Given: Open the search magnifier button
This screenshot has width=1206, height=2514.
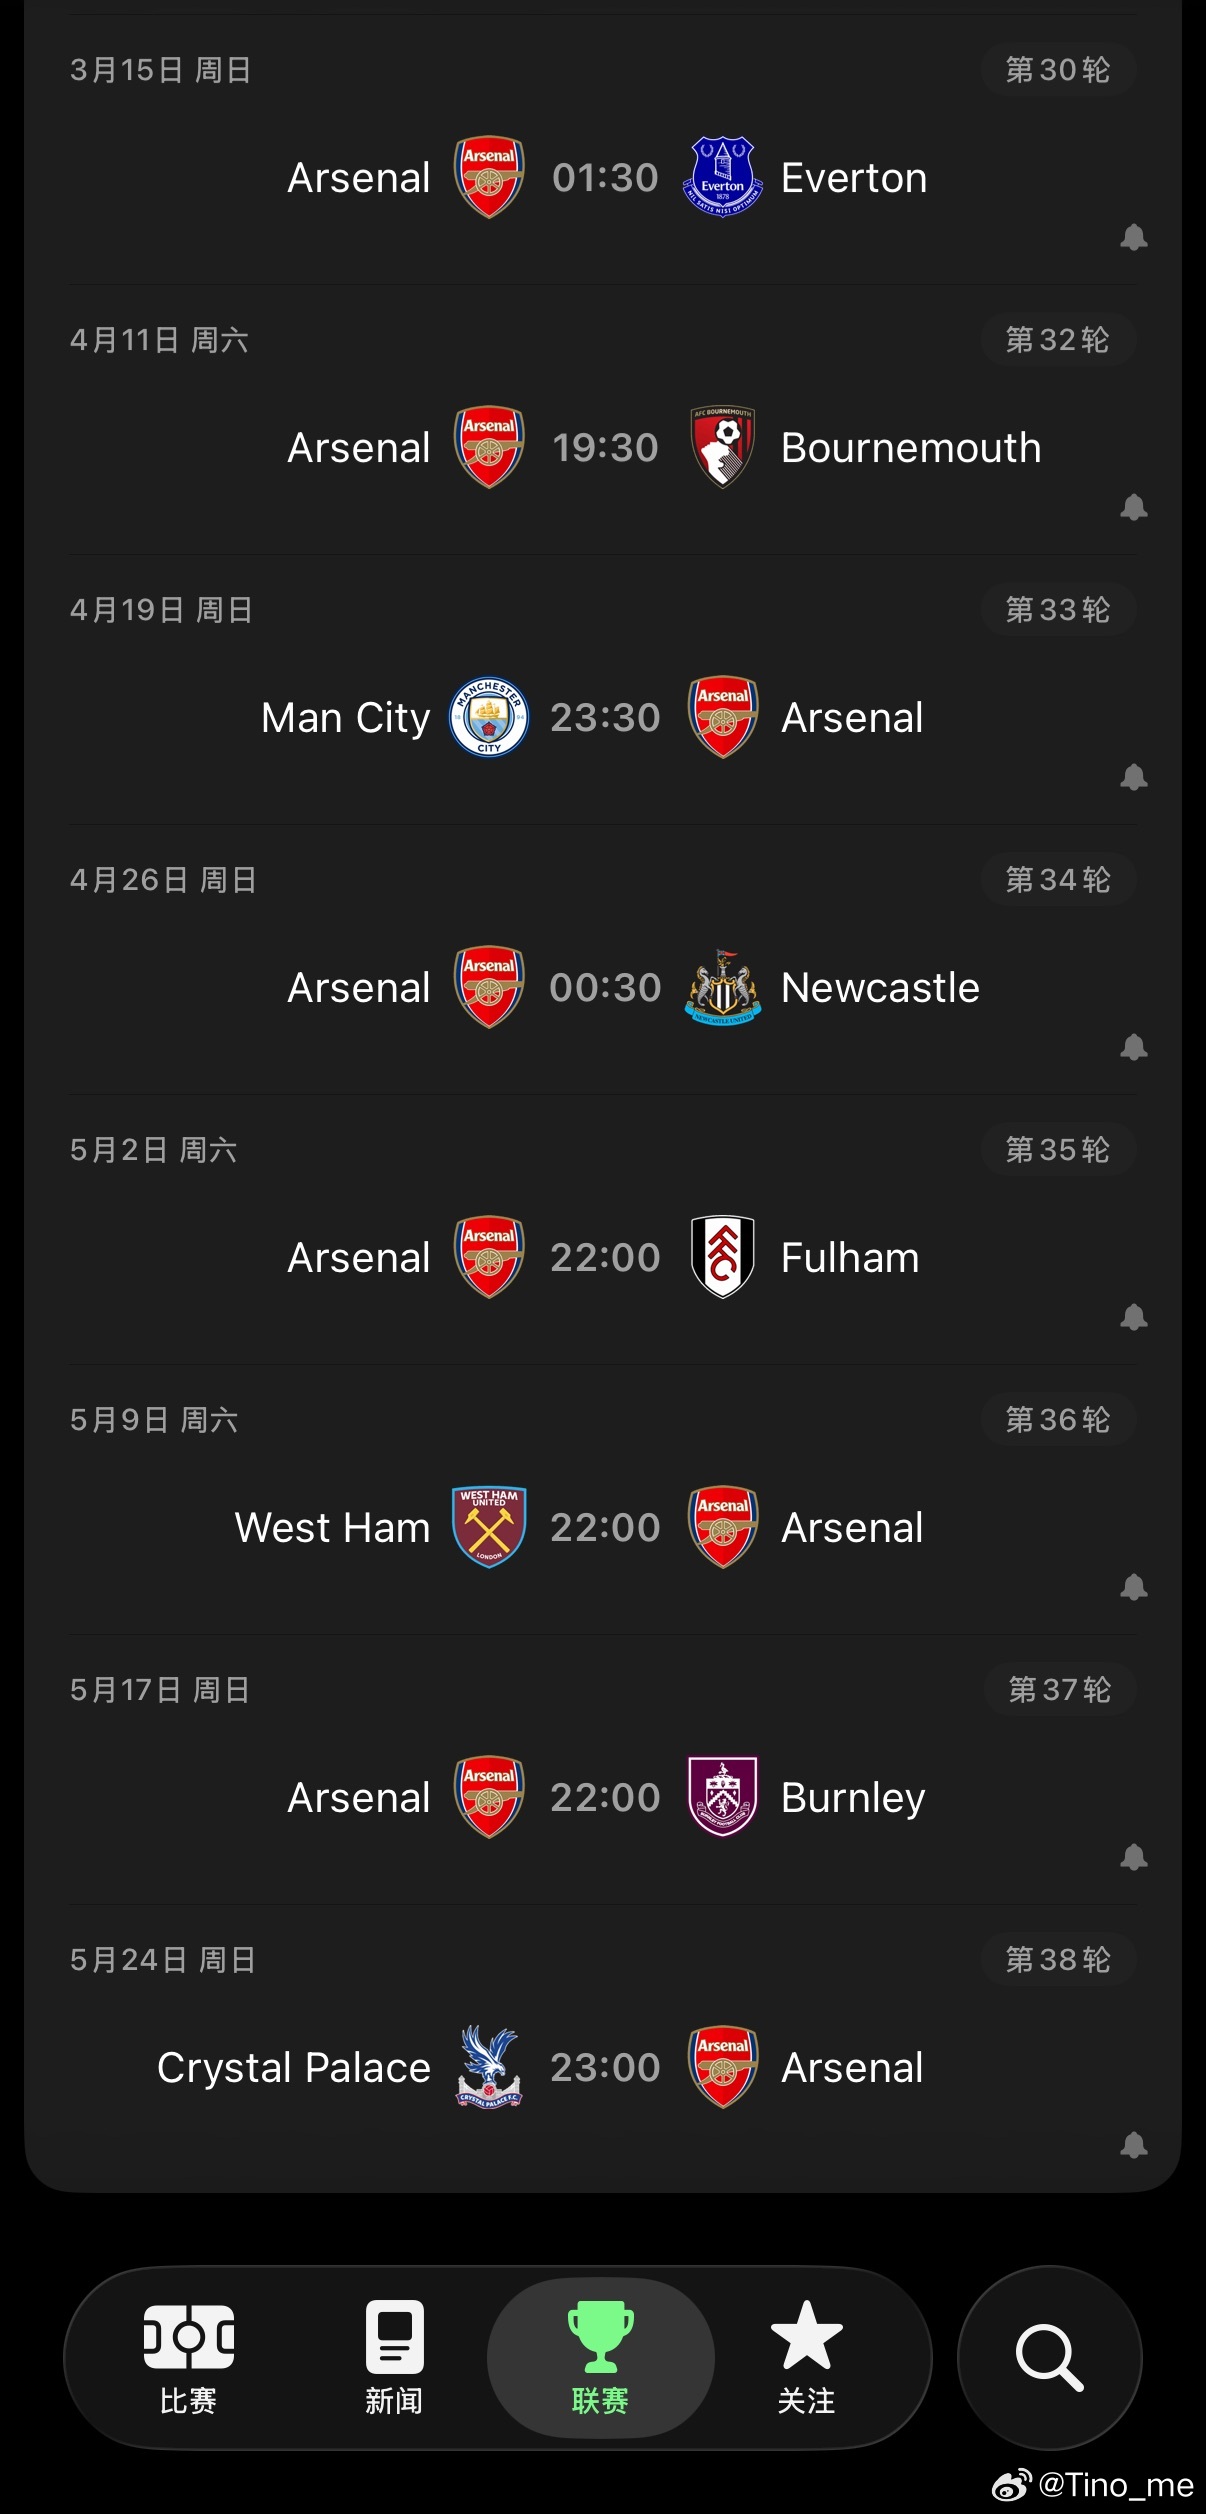Looking at the screenshot, I should (1049, 2358).
